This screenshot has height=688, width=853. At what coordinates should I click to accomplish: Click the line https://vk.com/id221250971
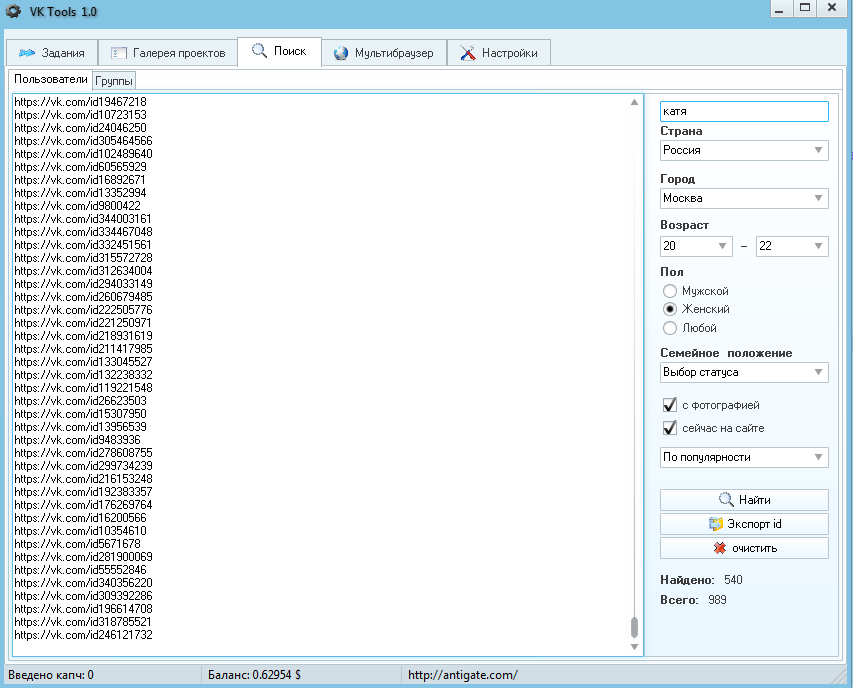(83, 323)
